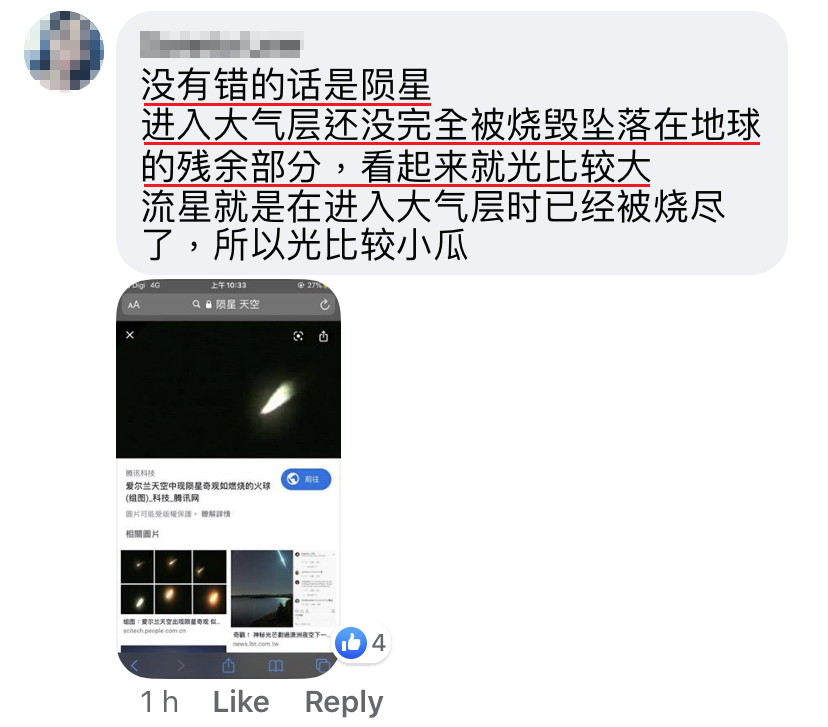Click the 1 h comment timestamp

[x=159, y=702]
